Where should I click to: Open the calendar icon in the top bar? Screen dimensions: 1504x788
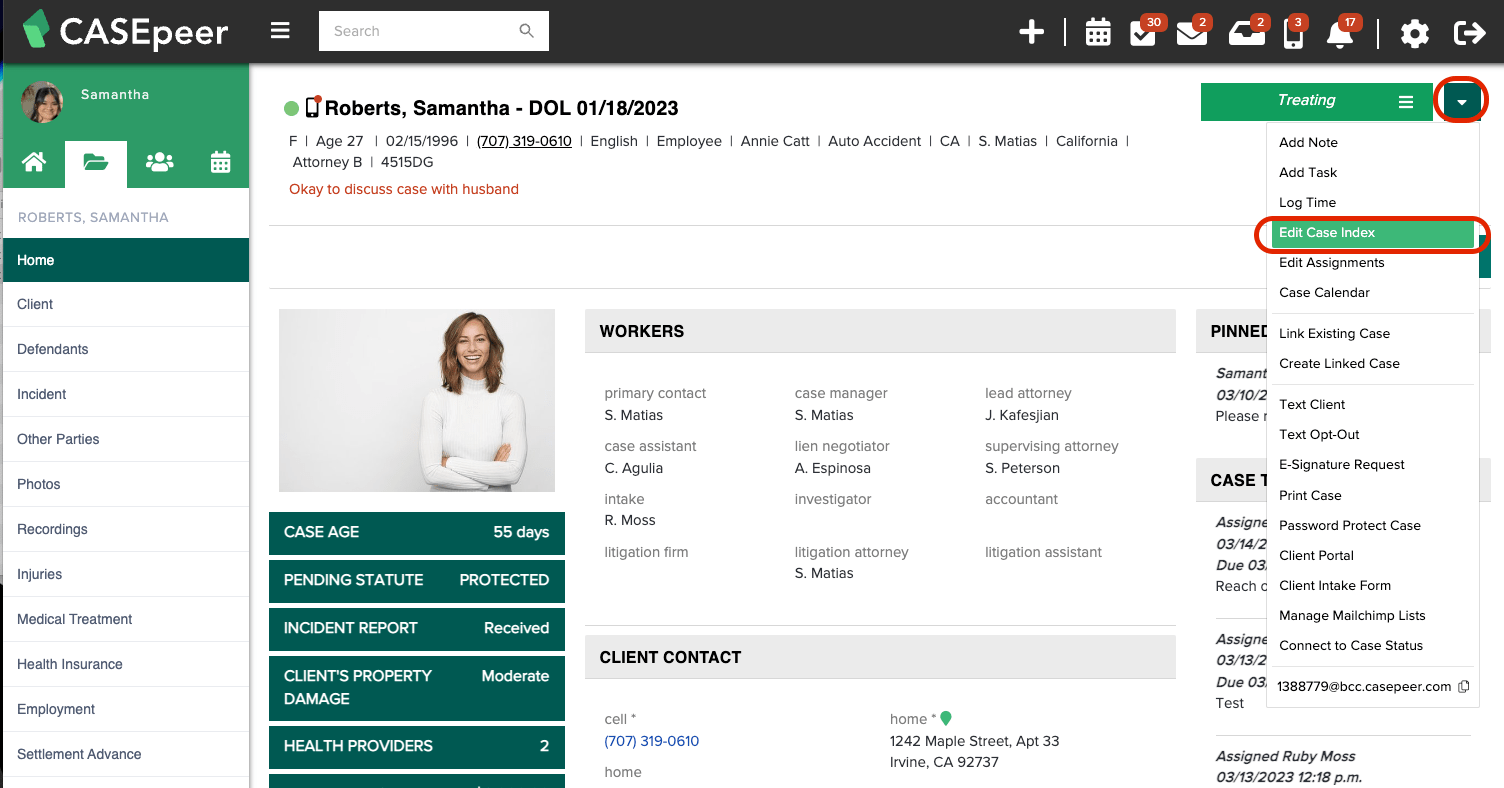(1097, 31)
